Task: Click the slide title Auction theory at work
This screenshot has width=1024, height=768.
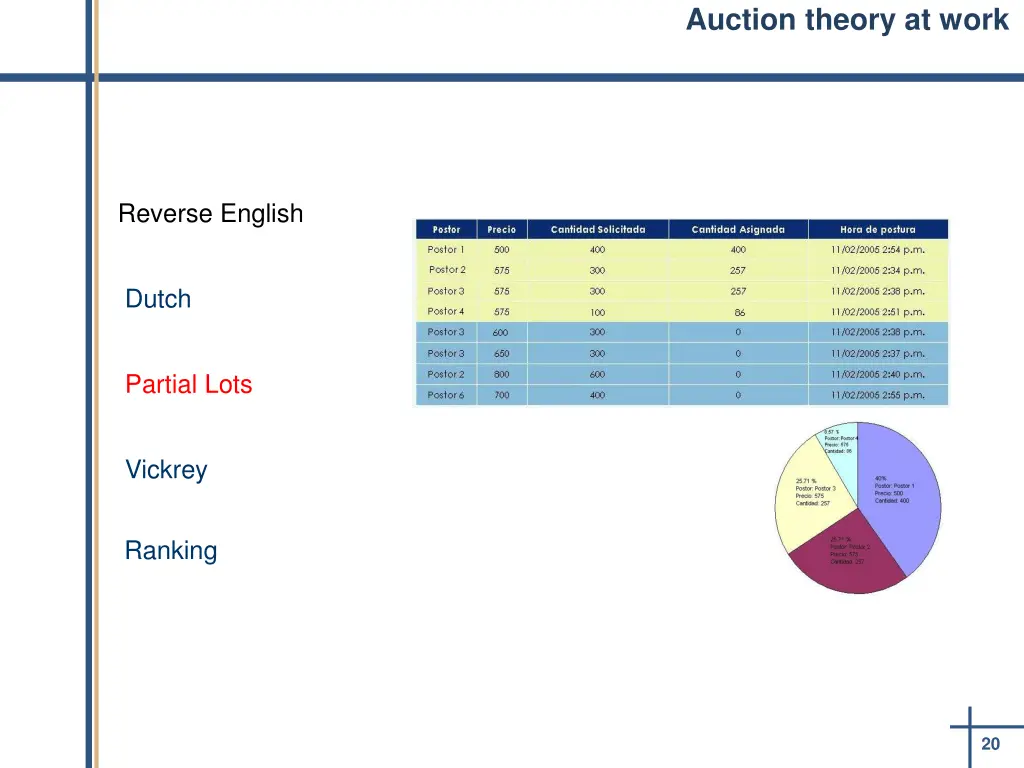Action: click(847, 20)
